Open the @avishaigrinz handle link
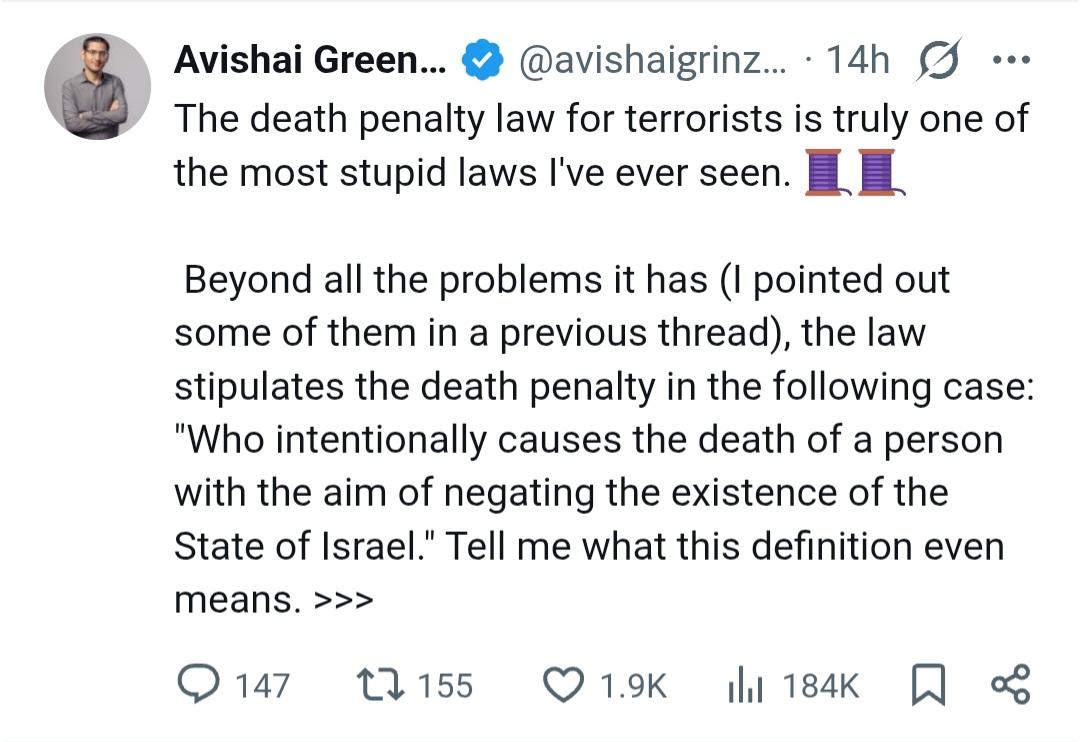 (x=653, y=62)
